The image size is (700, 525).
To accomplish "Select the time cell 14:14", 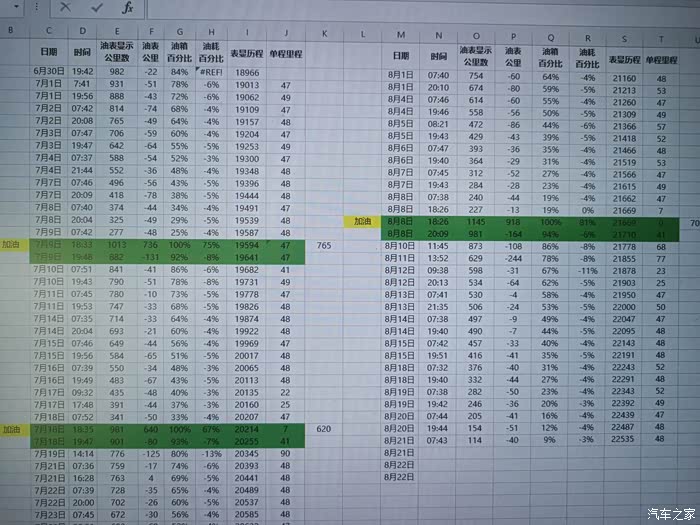I will coord(83,454).
